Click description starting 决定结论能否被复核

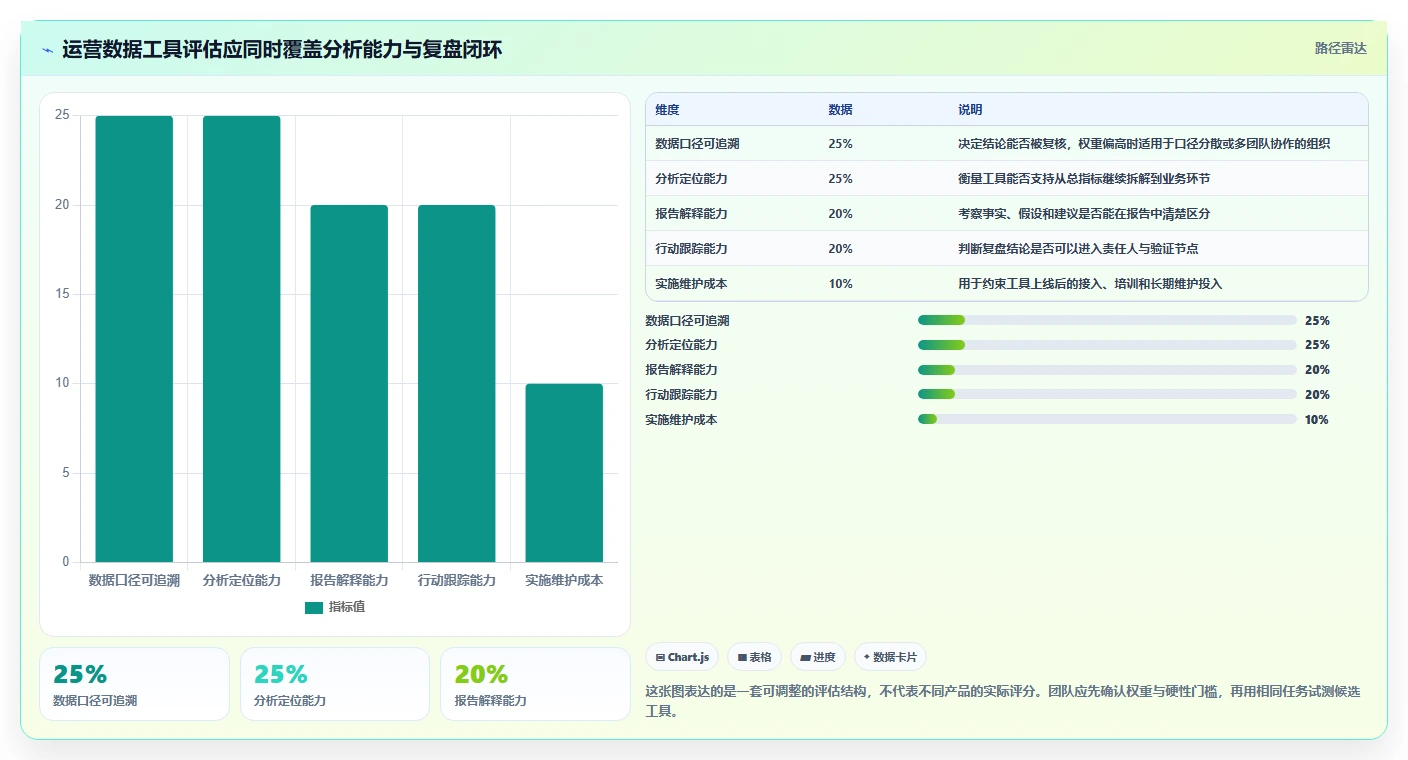[1144, 144]
